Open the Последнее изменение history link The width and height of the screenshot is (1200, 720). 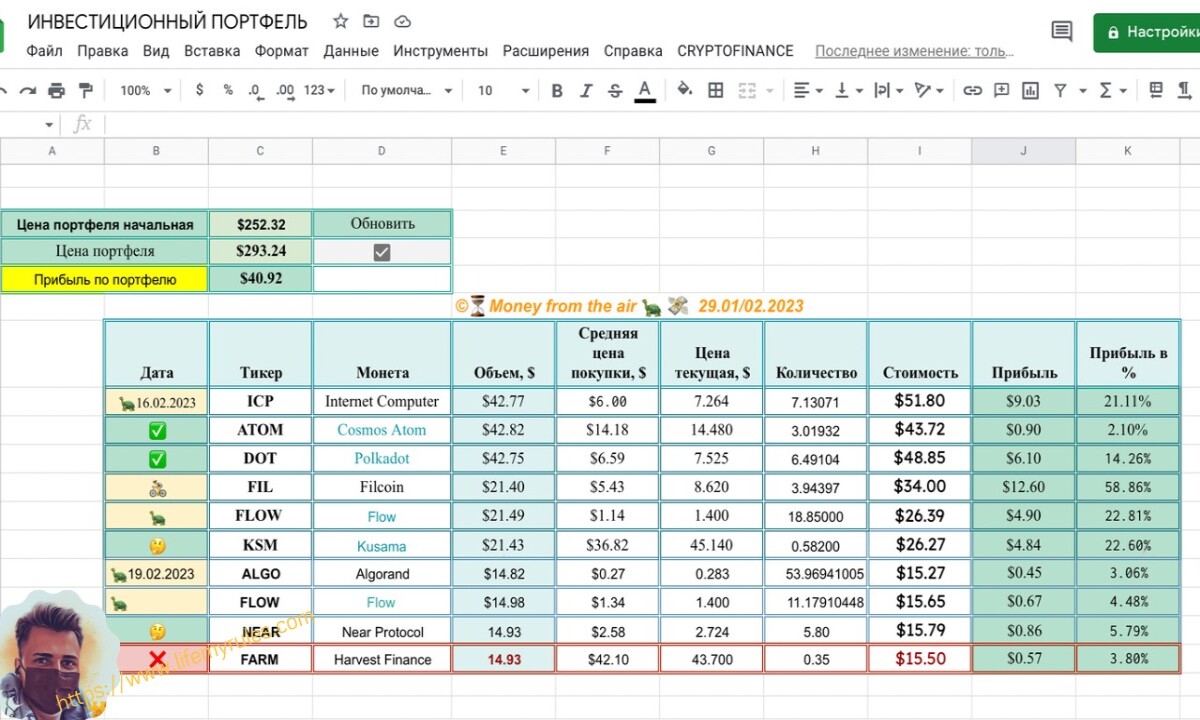915,51
